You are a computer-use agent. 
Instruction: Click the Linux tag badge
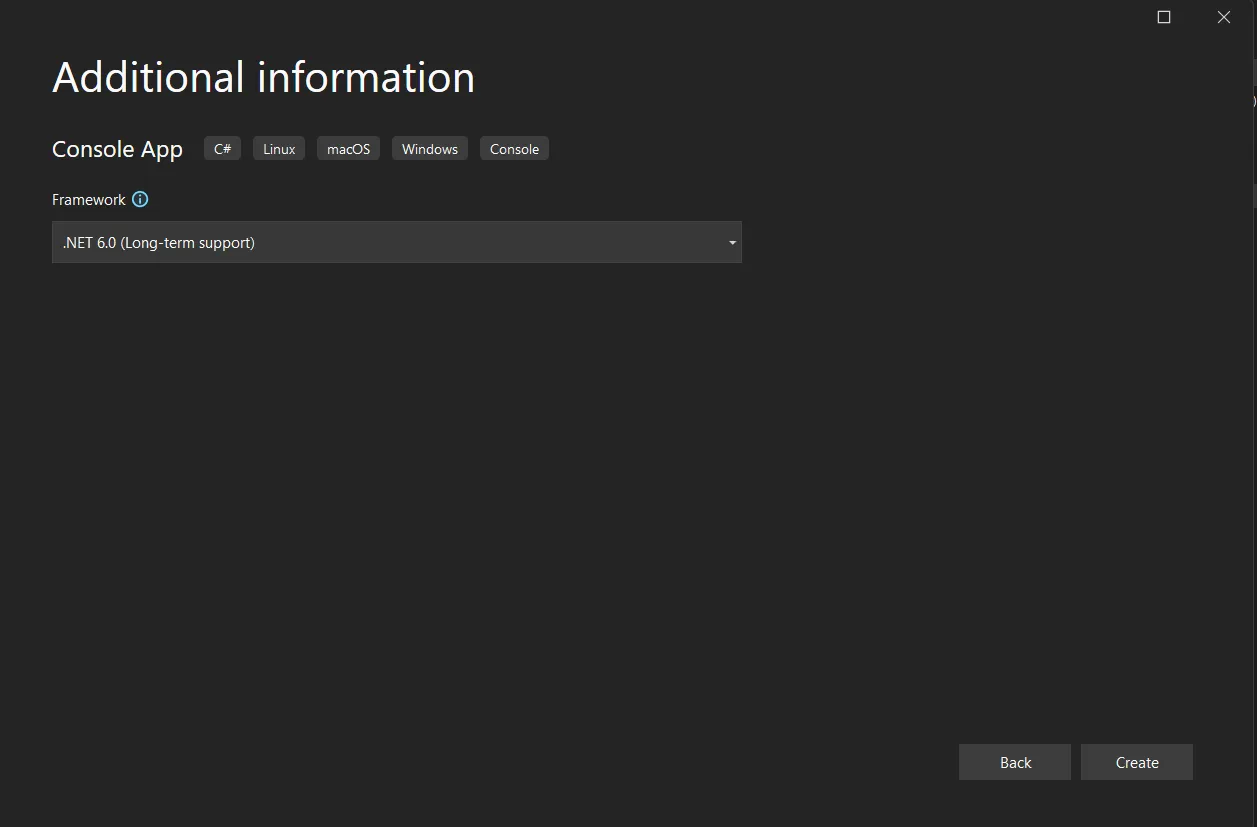(x=279, y=149)
